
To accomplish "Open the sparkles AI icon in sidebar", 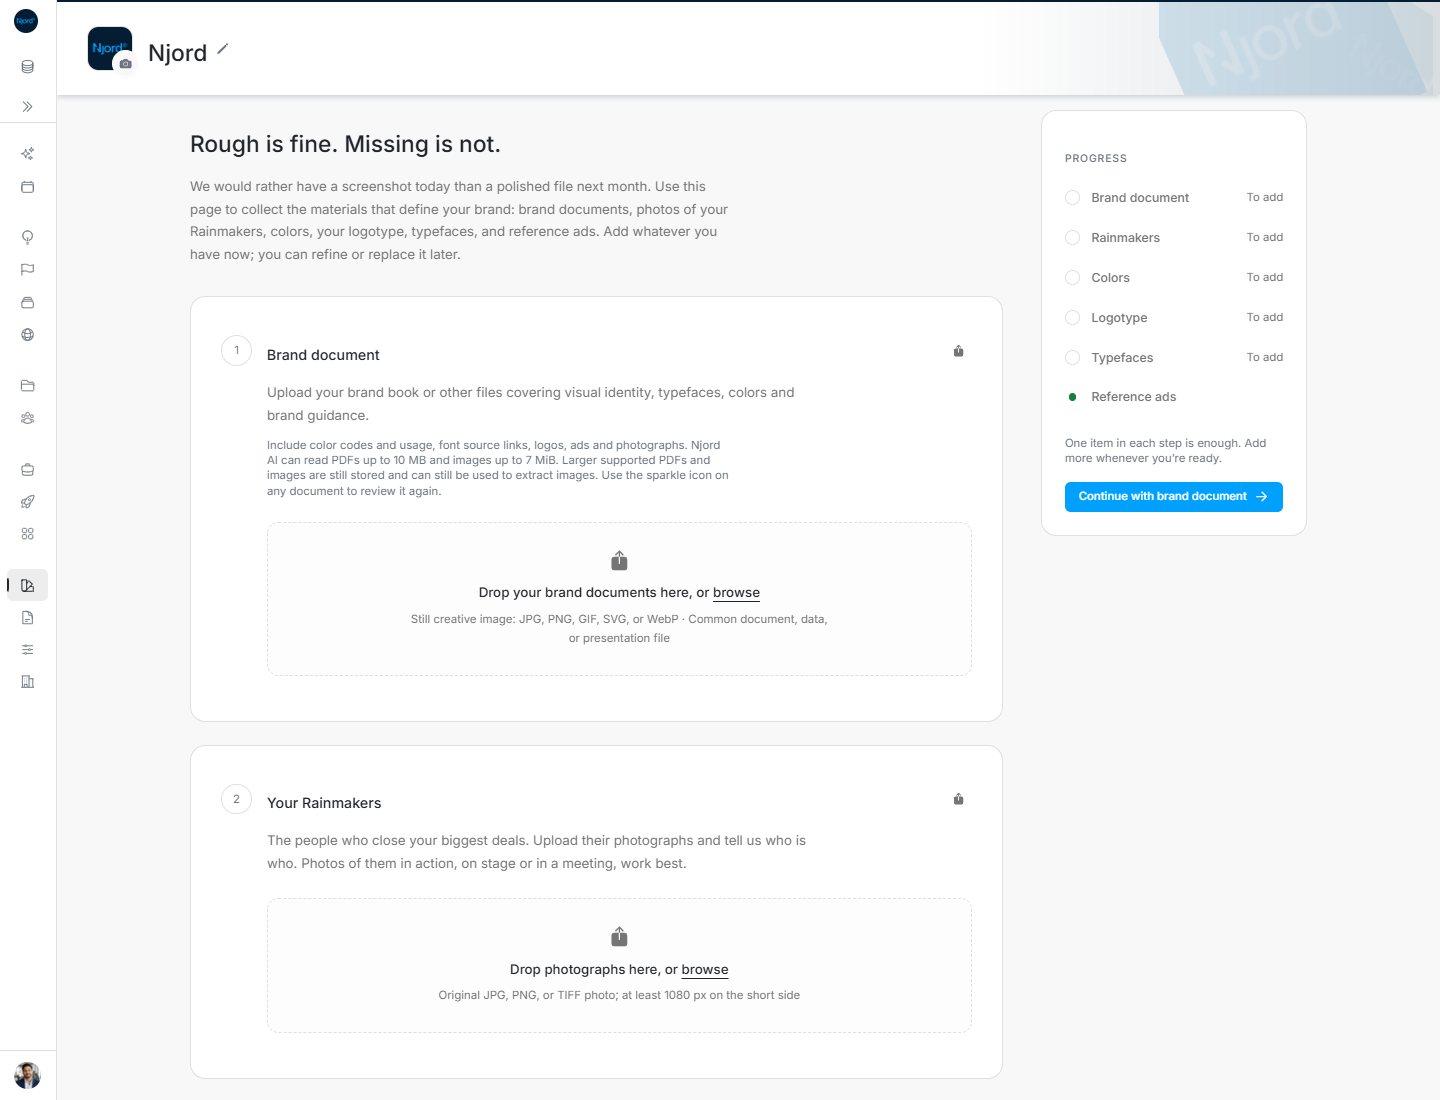I will tap(27, 154).
